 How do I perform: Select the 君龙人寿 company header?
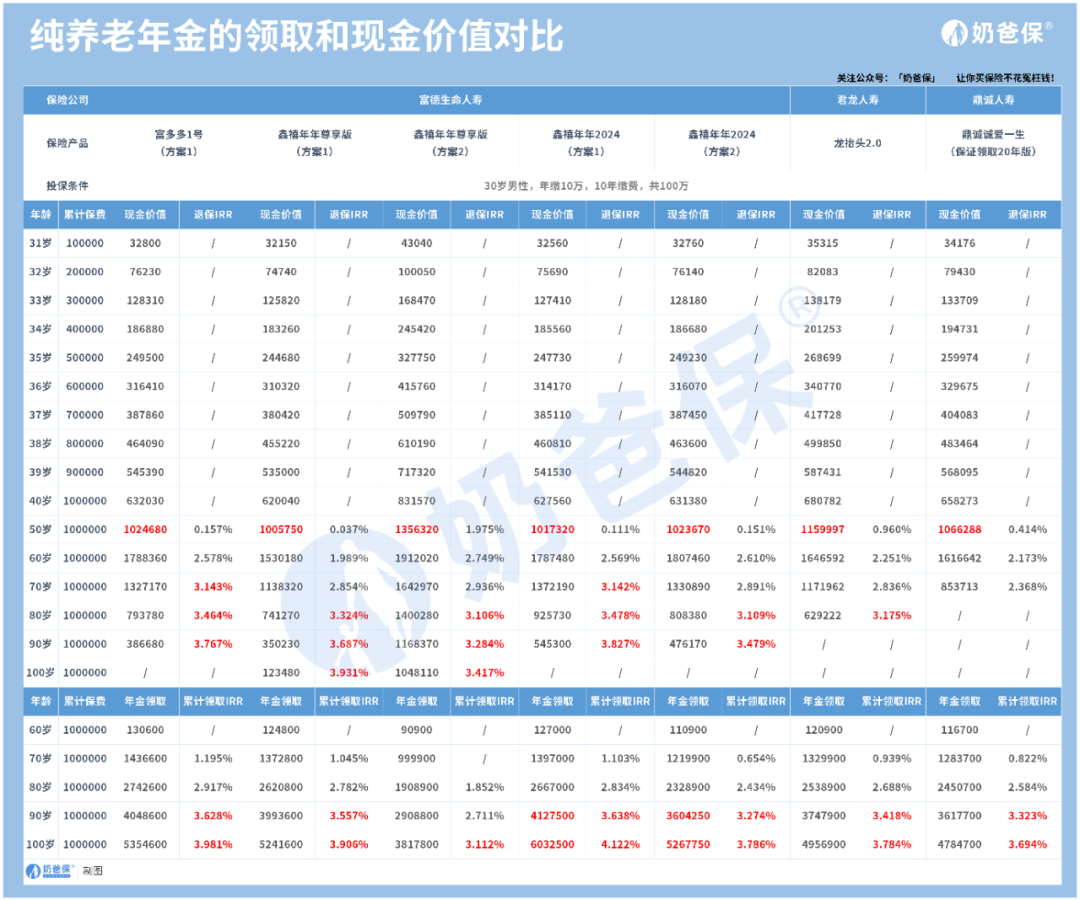(x=857, y=100)
